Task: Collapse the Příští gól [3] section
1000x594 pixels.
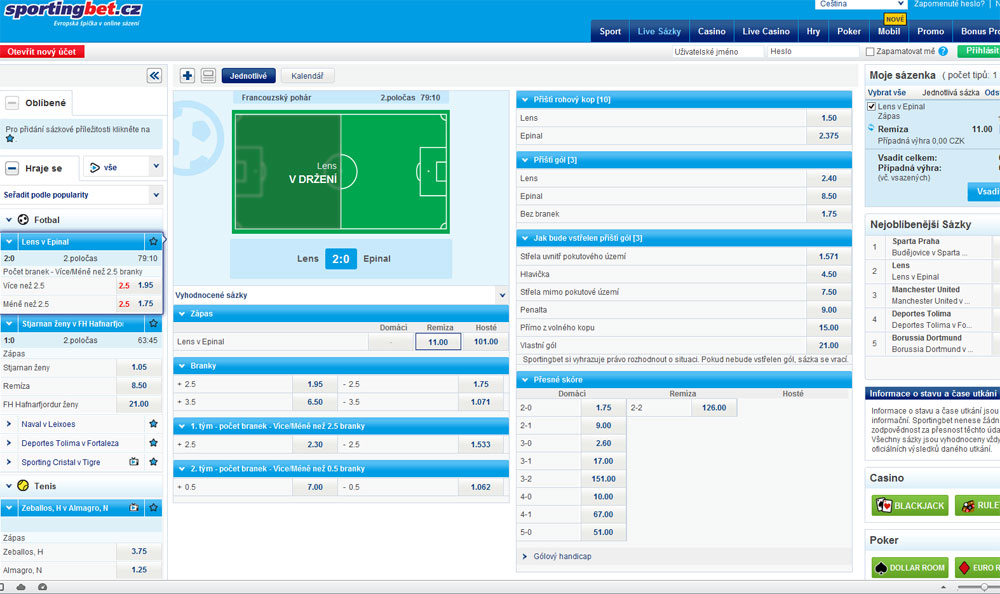Action: click(x=525, y=160)
